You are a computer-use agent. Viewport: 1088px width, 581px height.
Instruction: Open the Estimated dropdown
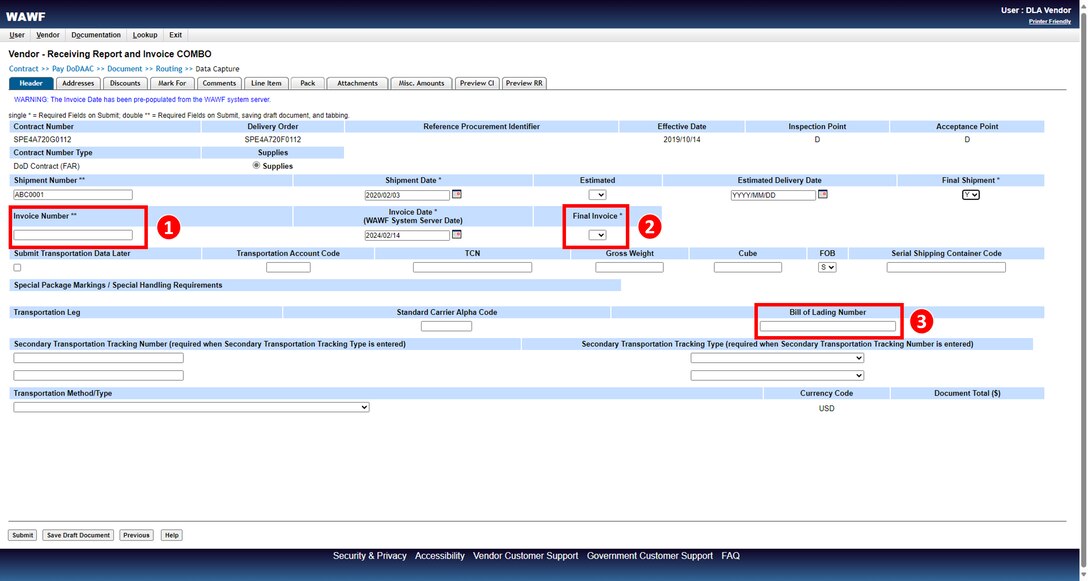pyautogui.click(x=597, y=195)
